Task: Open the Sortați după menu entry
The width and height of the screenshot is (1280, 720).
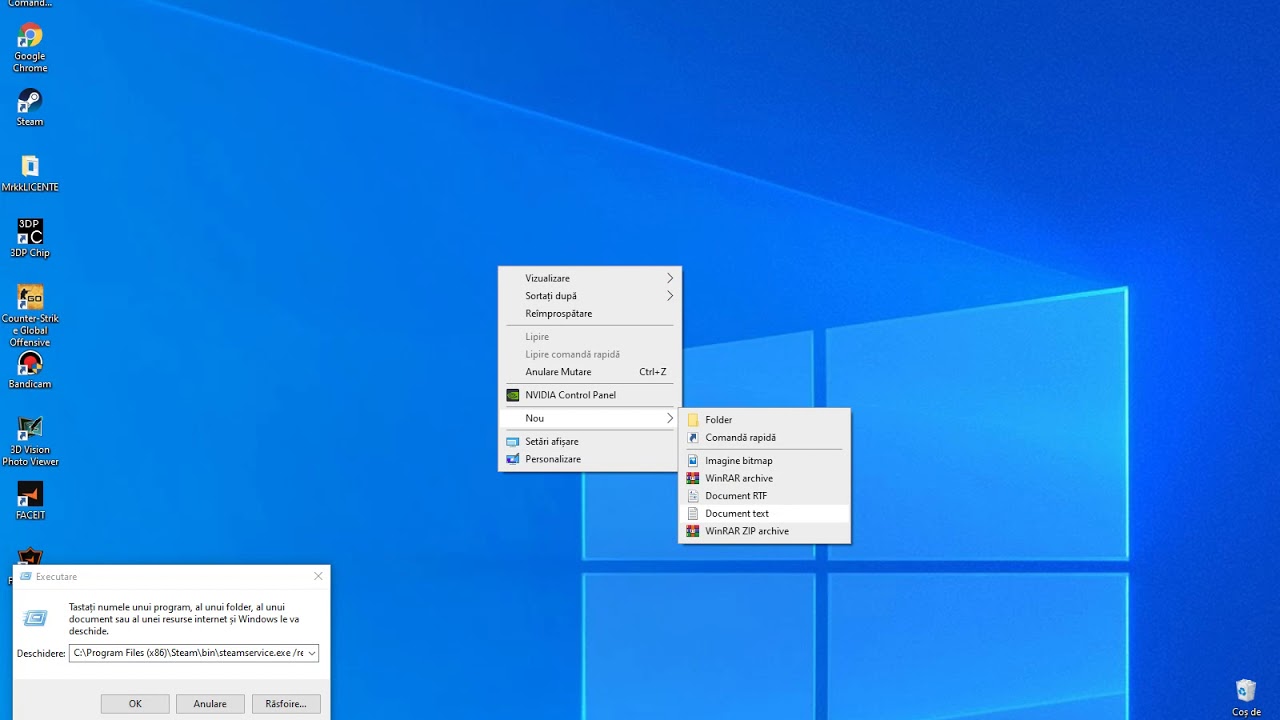Action: click(x=590, y=296)
